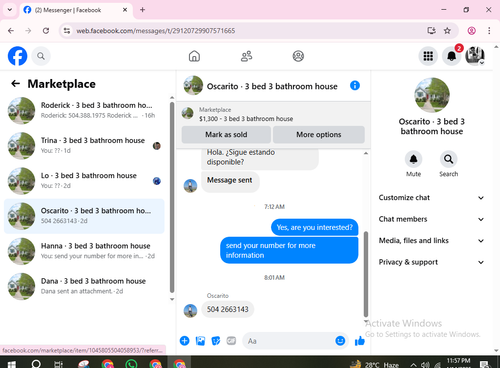Viewport: 500px width, 368px height.
Task: Click the '504 2663143' message bubble
Action: 228,309
